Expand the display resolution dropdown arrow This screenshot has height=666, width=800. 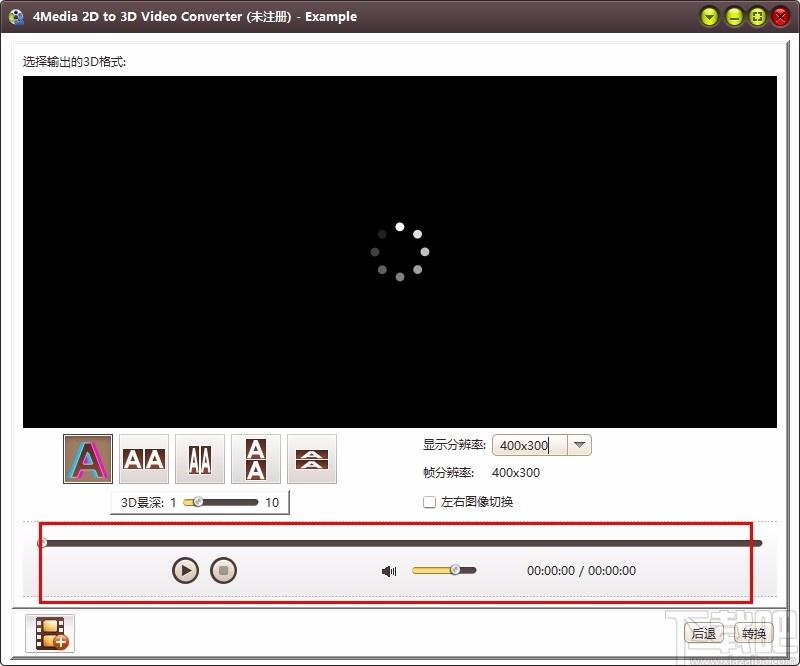click(579, 445)
